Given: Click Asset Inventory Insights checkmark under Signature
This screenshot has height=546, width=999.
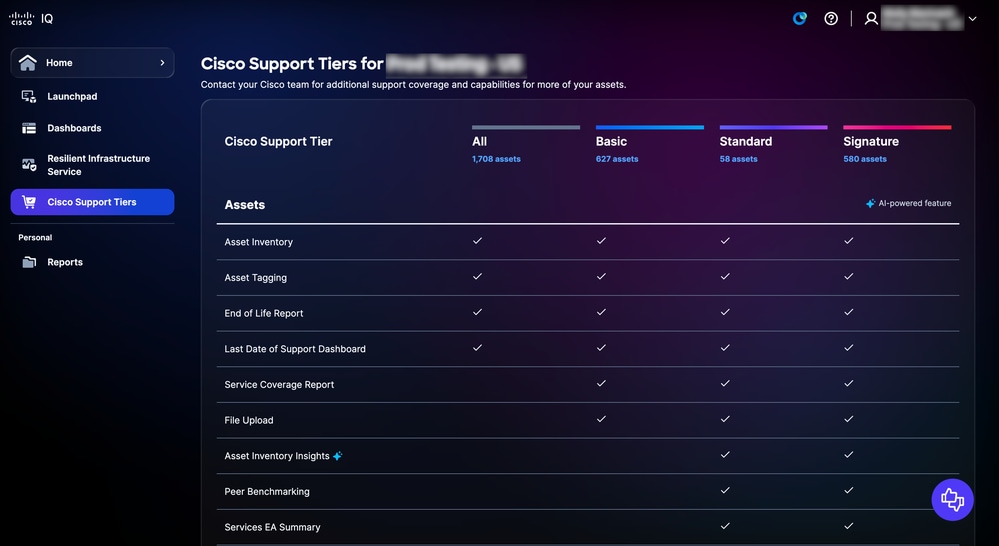Looking at the screenshot, I should coord(848,455).
